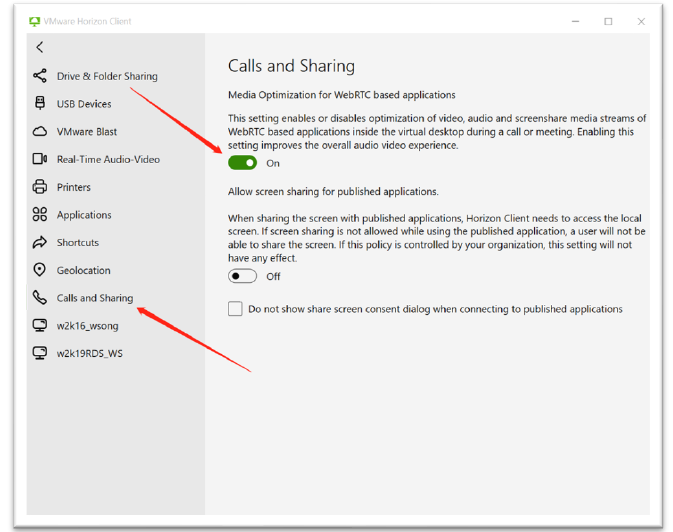Image resolution: width=673 pixels, height=532 pixels.
Task: Open the USB Devices settings label
Action: [84, 104]
